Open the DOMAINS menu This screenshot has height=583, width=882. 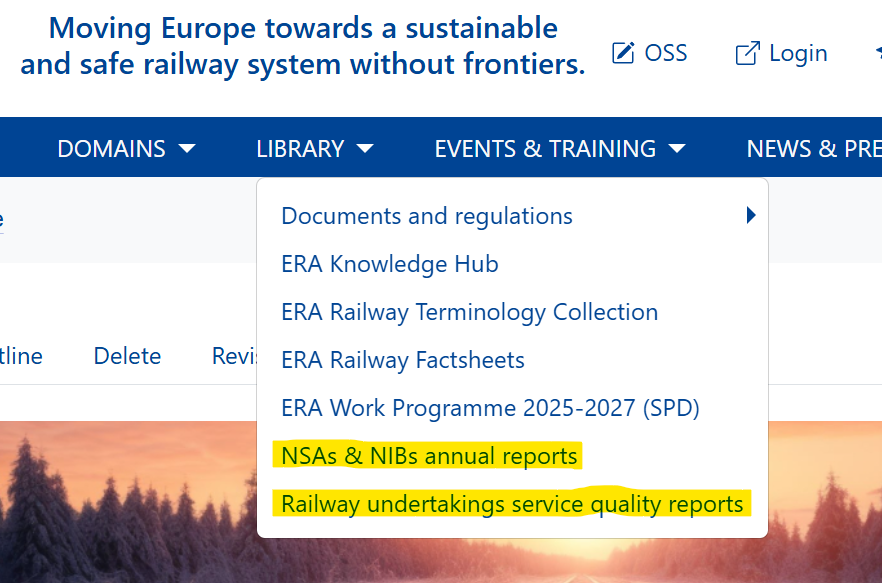tap(112, 149)
